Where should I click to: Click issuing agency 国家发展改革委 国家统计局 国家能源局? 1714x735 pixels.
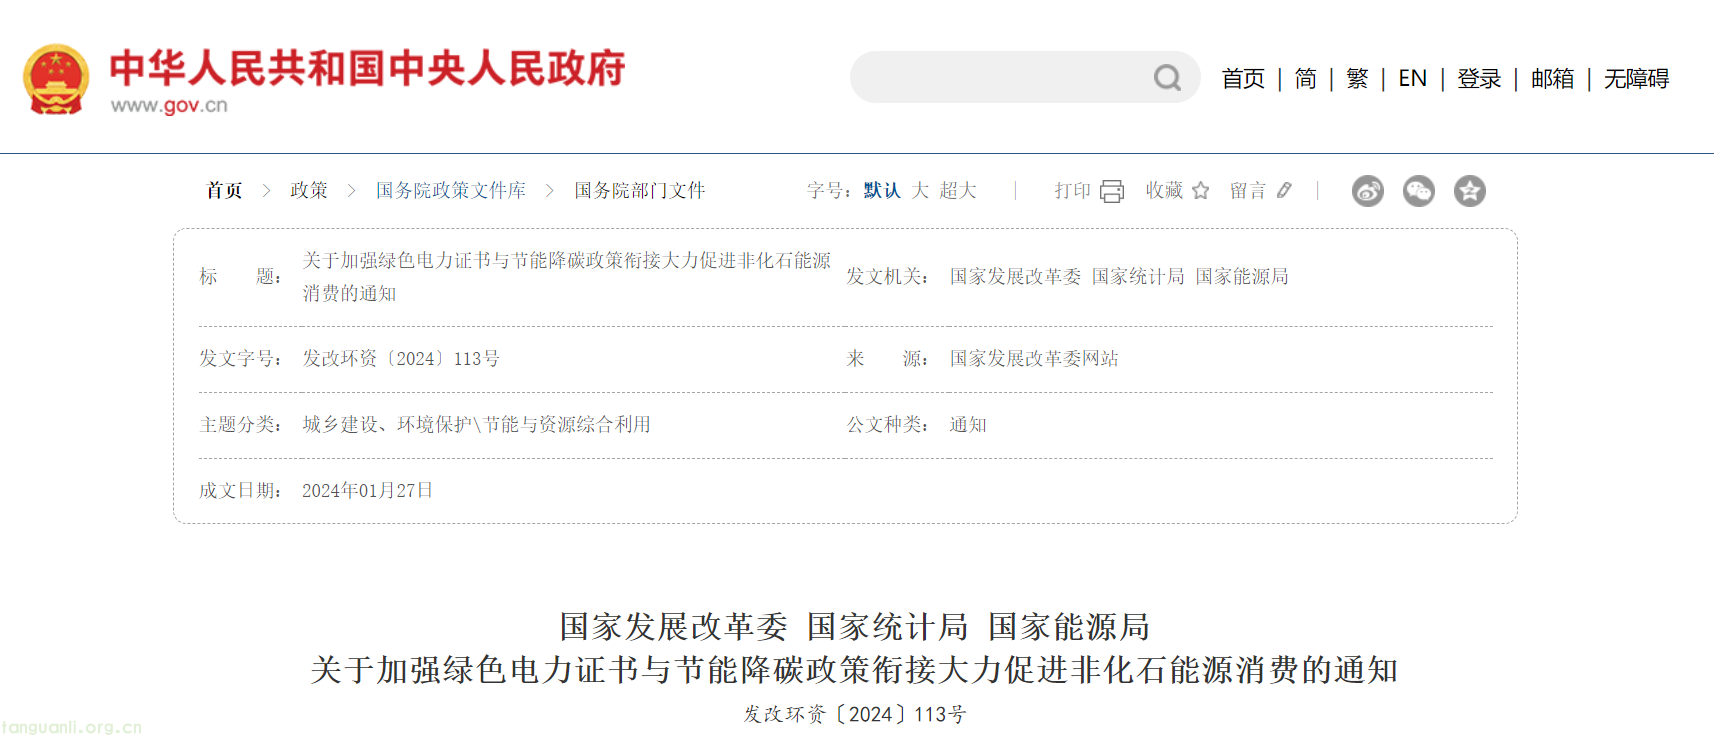pyautogui.click(x=1119, y=276)
